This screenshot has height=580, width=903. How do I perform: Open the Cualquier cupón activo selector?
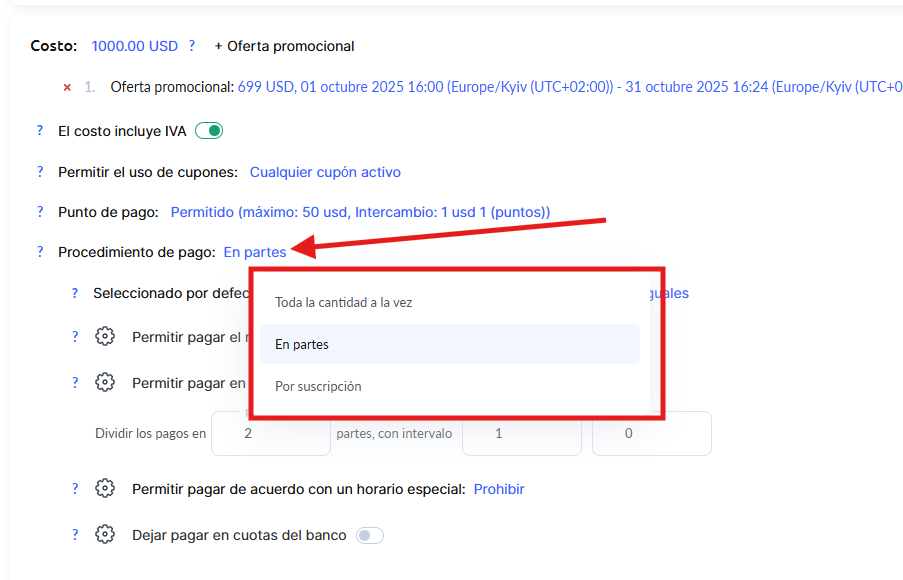325,172
